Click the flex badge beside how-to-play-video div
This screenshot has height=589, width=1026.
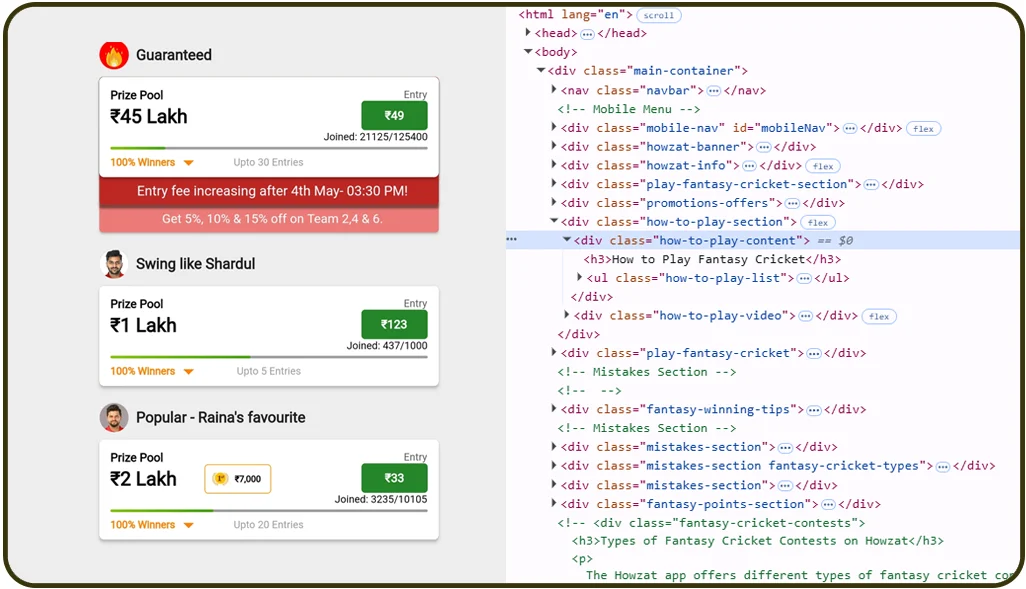click(878, 316)
